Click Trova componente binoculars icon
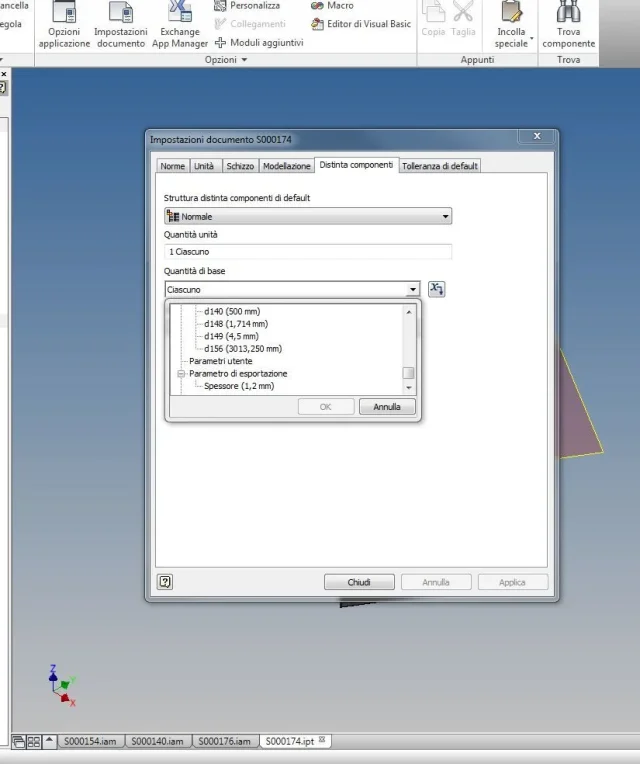Image resolution: width=640 pixels, height=764 pixels. (568, 12)
